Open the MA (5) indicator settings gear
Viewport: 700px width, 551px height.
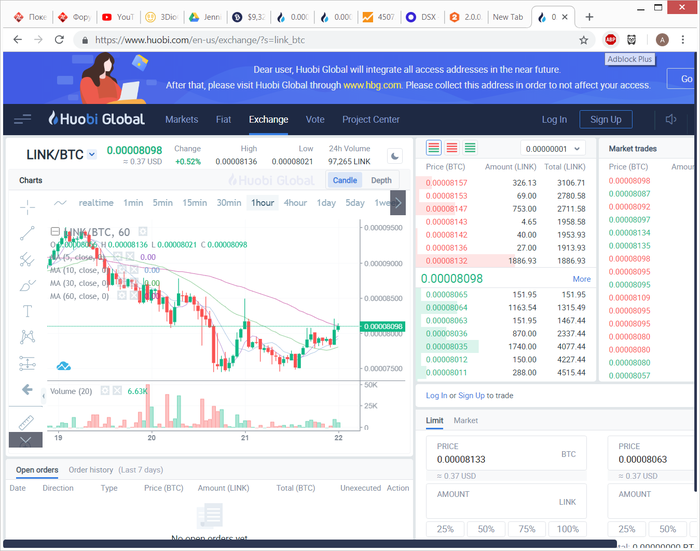coord(117,257)
